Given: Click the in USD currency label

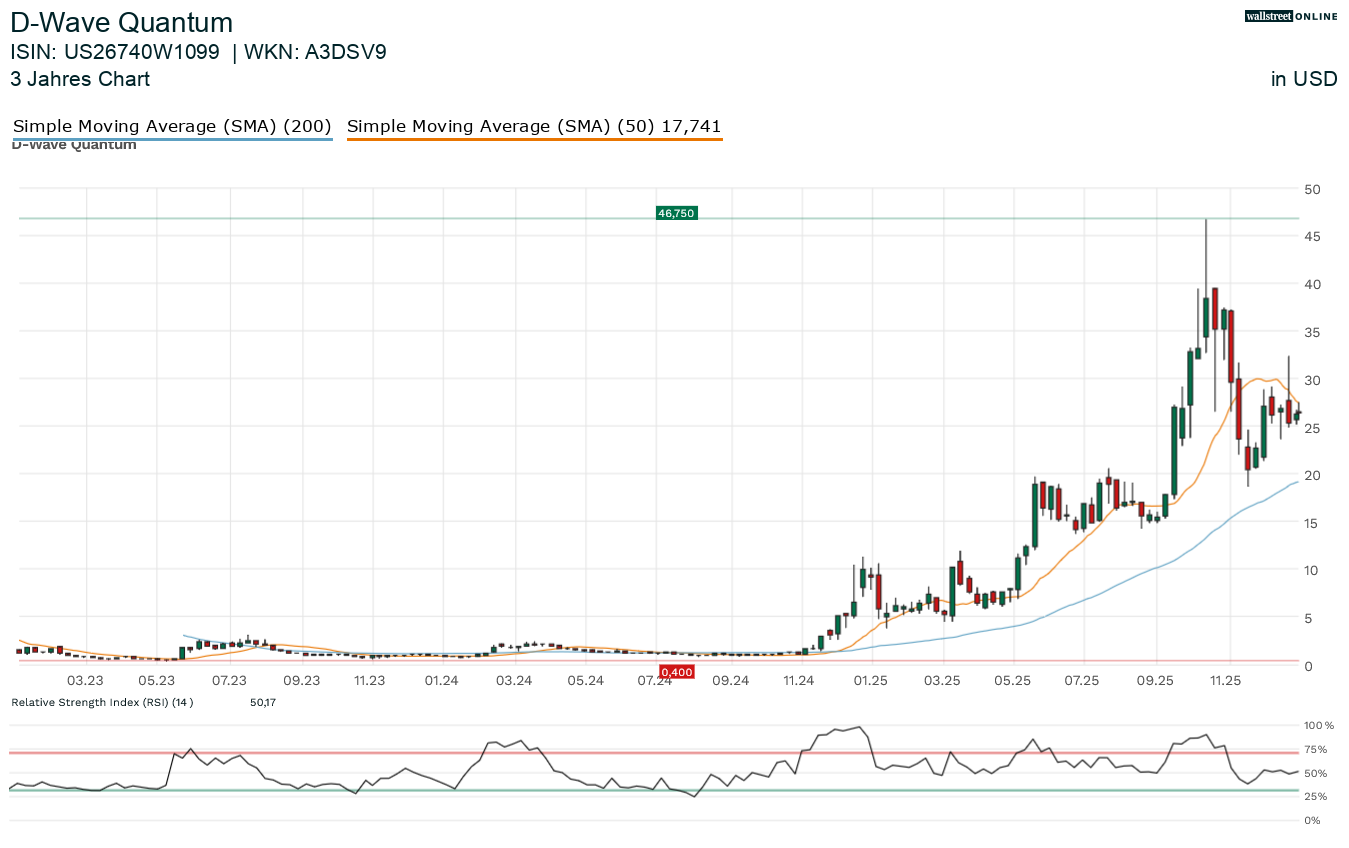Looking at the screenshot, I should click(1303, 79).
